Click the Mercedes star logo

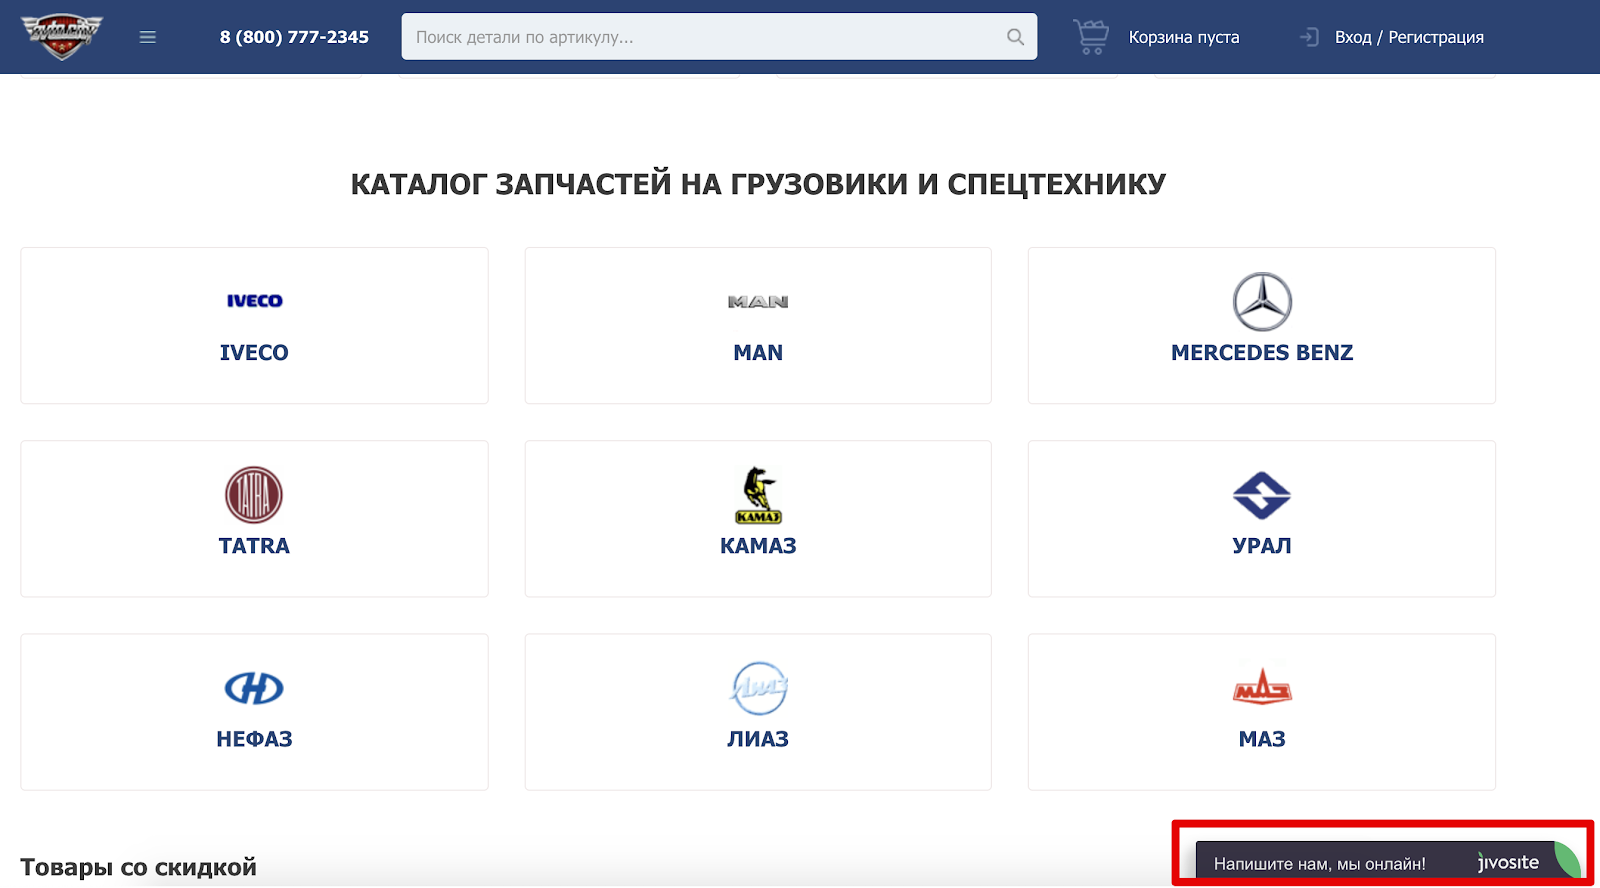(1262, 302)
